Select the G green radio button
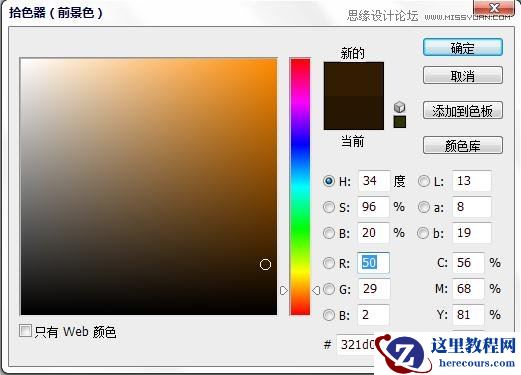 click(329, 289)
